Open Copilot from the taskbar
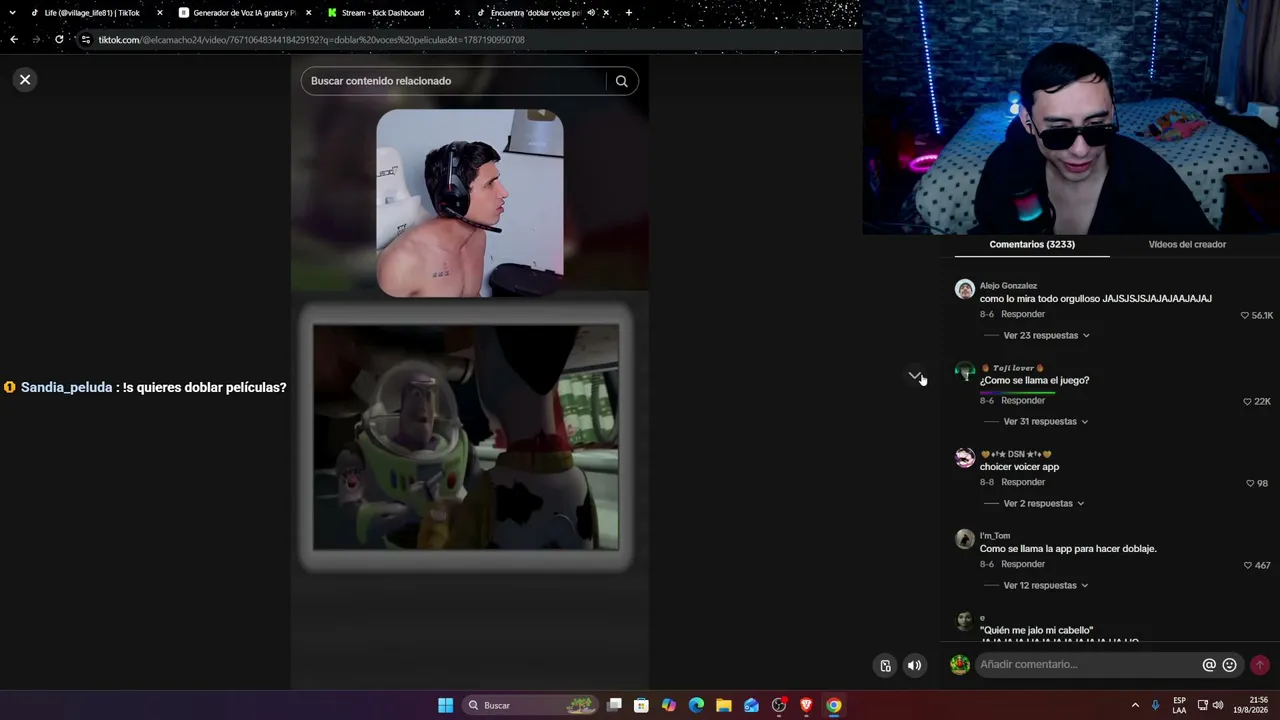 669,706
